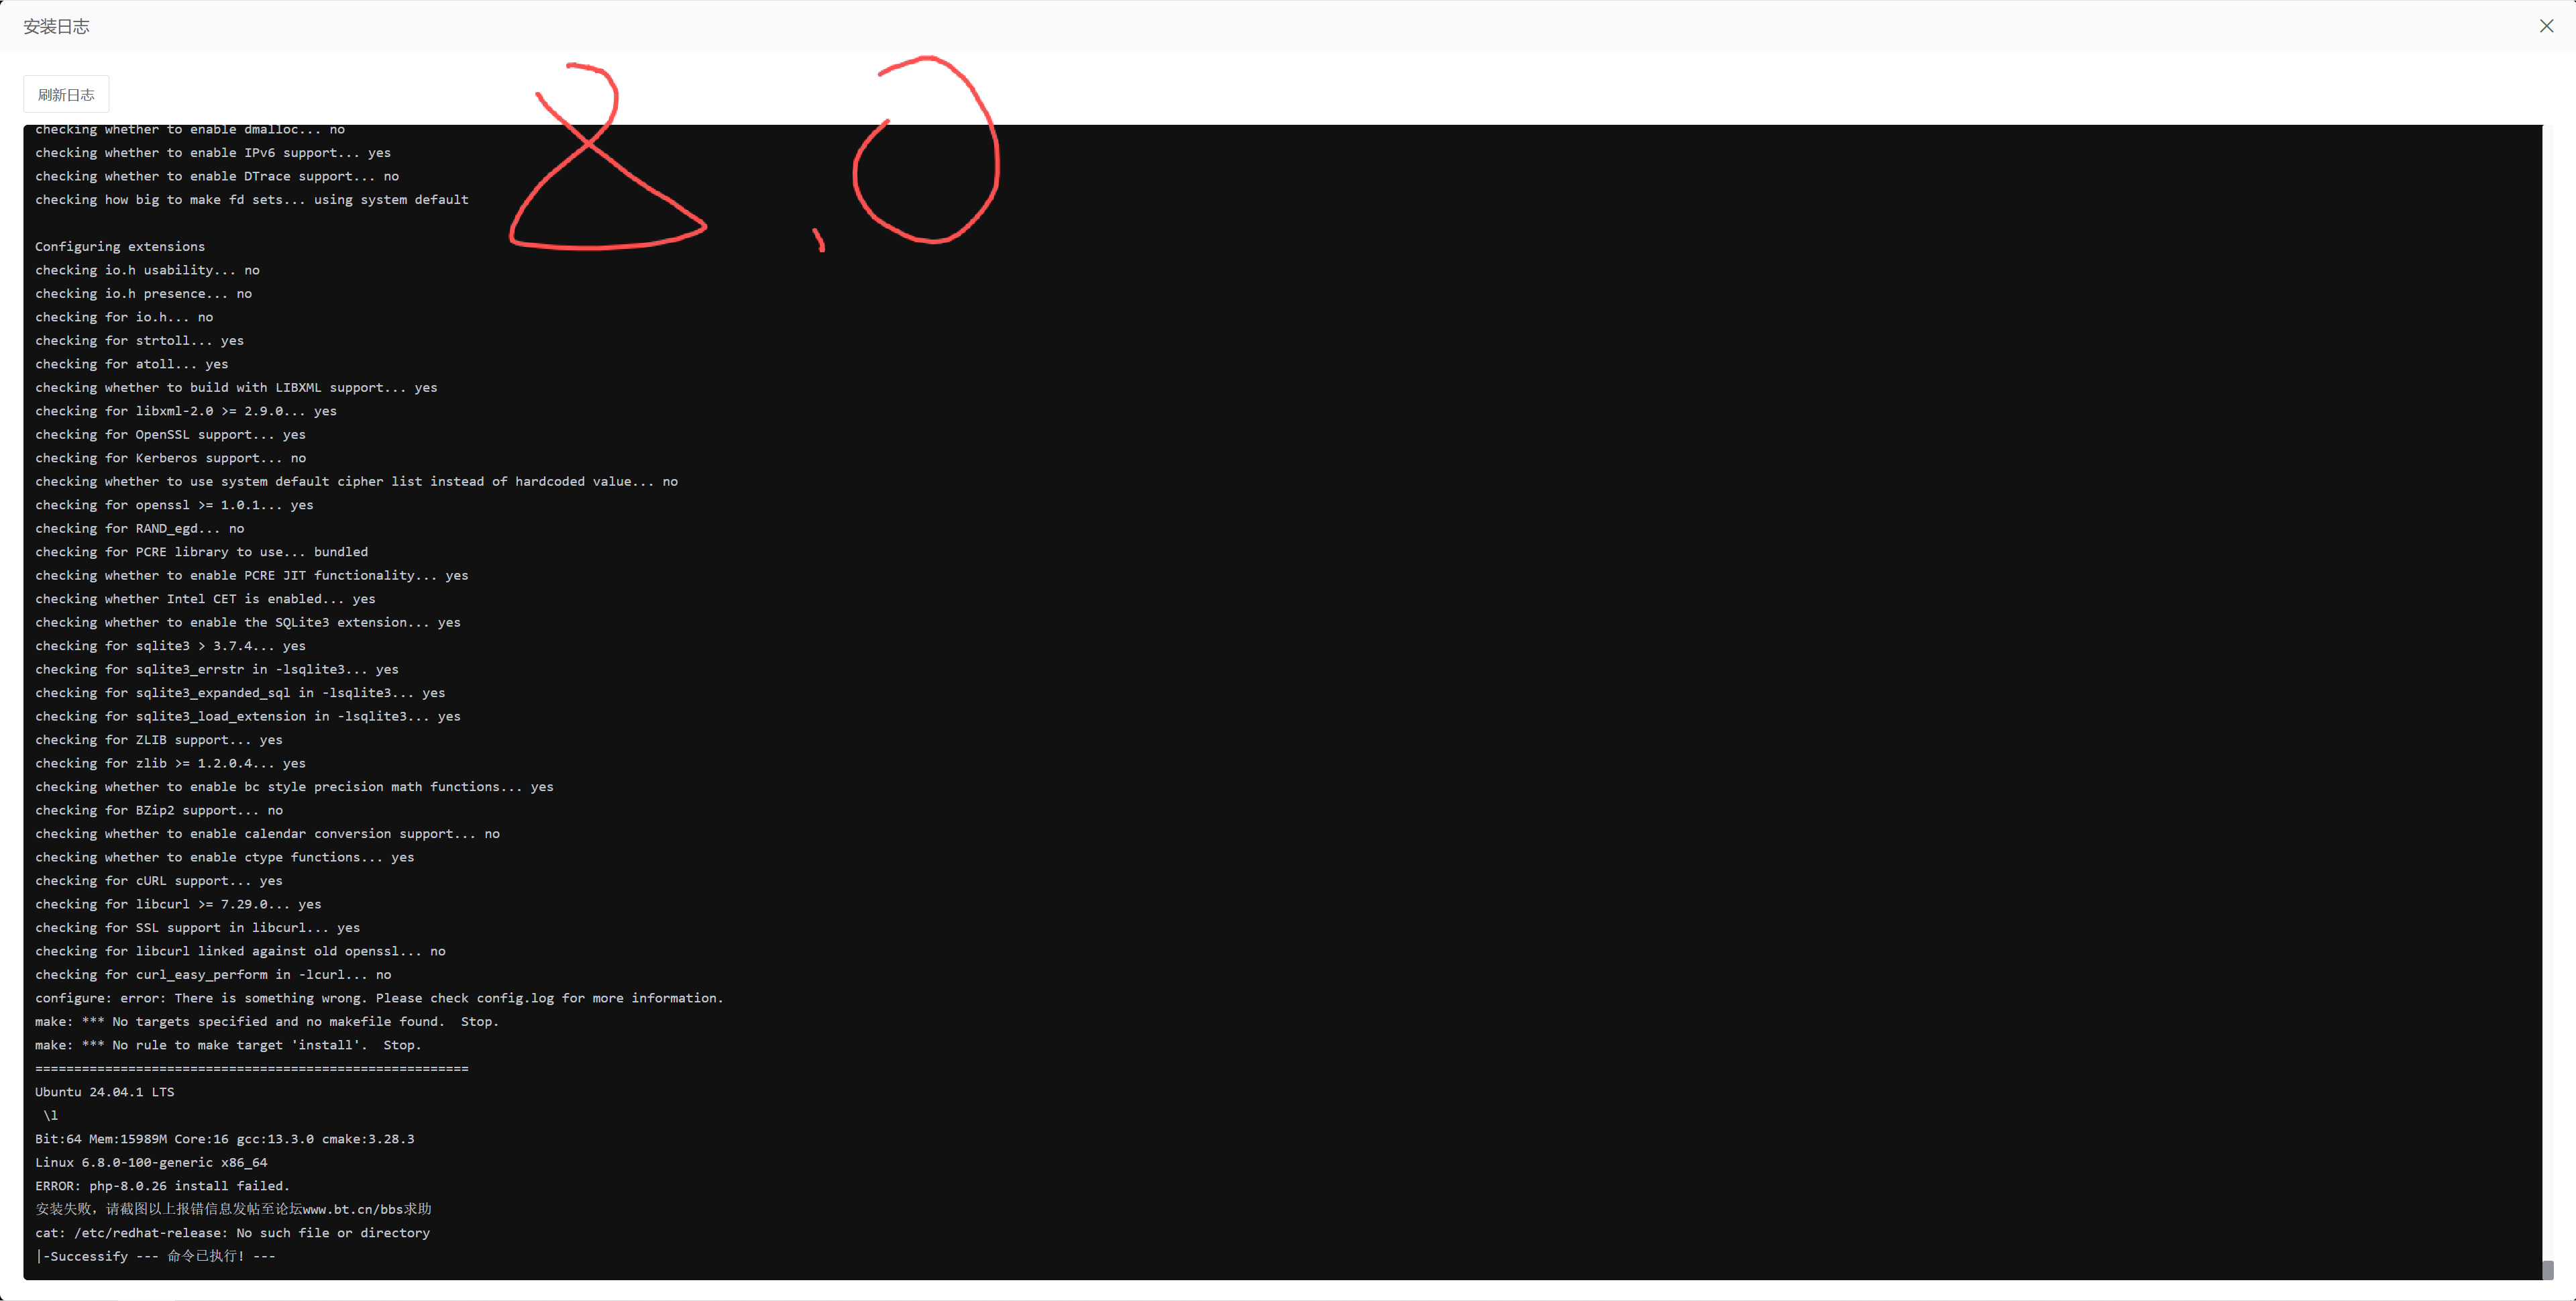Click the 'No rule to make target install' line

point(228,1045)
